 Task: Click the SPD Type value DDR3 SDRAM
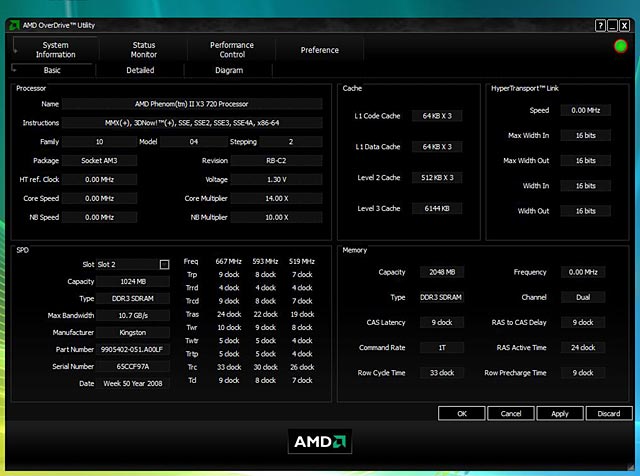(x=133, y=299)
